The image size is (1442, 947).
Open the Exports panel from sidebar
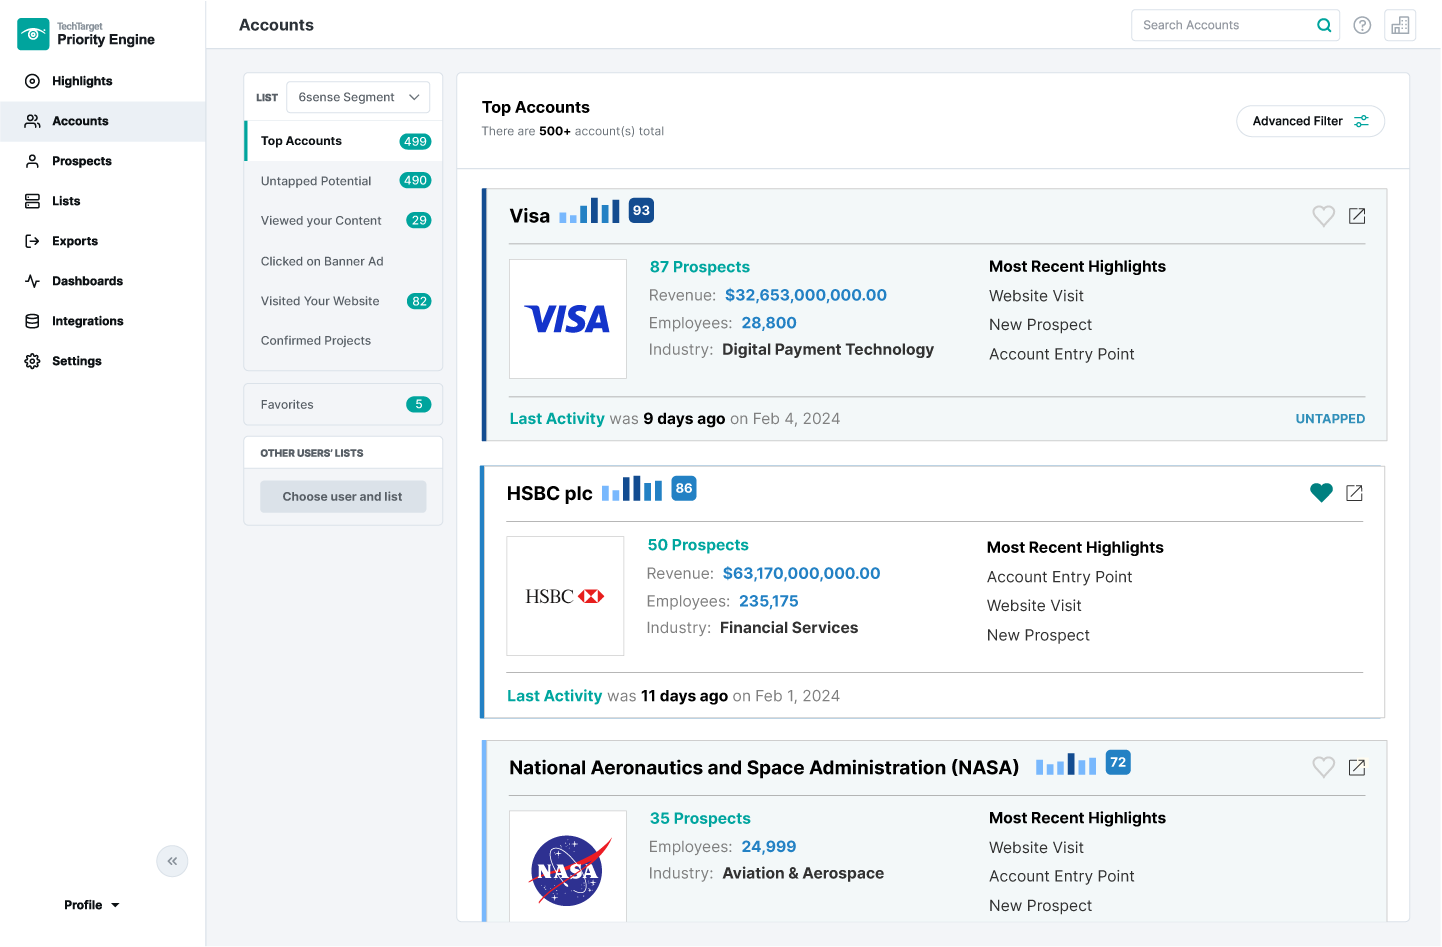73,241
